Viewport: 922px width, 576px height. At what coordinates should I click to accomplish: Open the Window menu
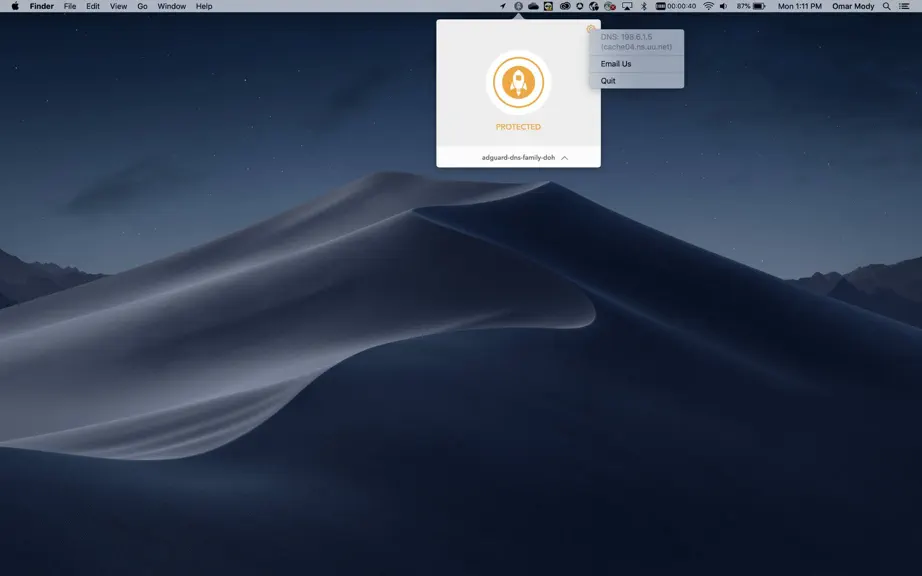pos(172,6)
